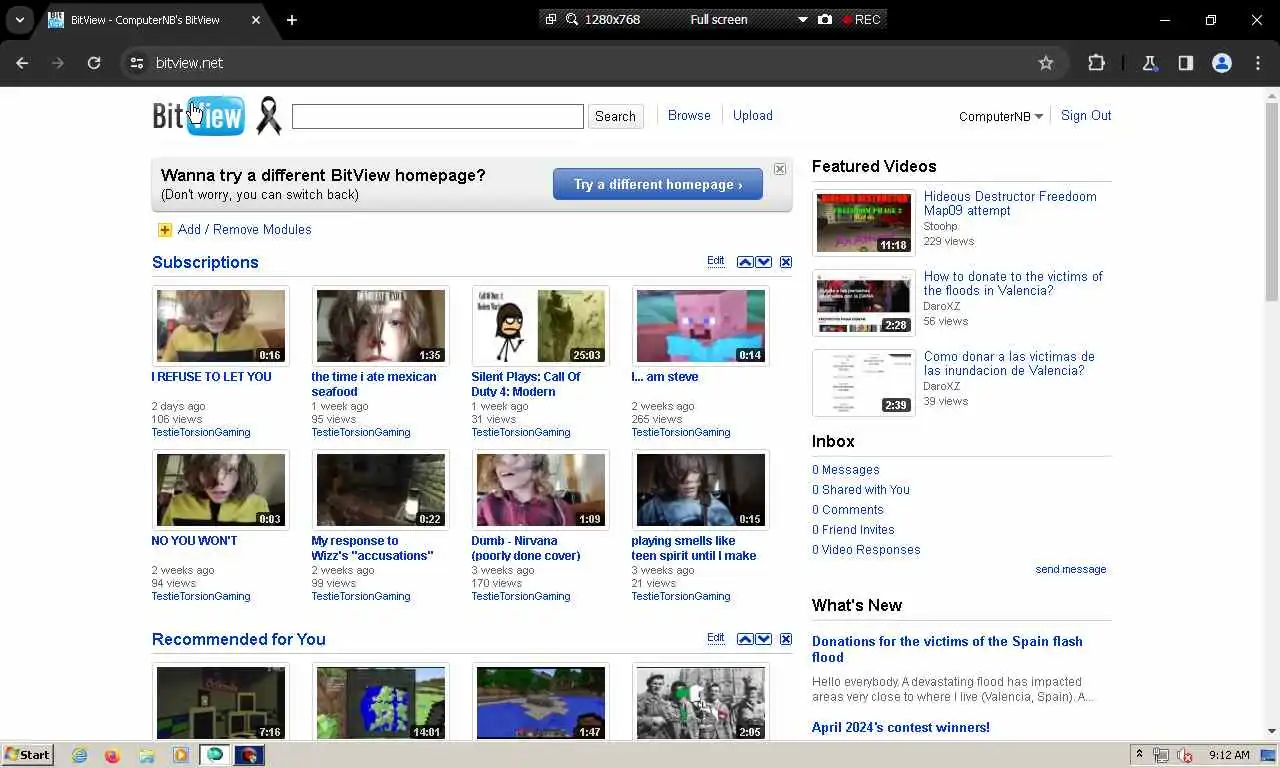Open Silent Plays: Call Of Duty 4 title
Image resolution: width=1280 pixels, height=768 pixels.
tap(526, 384)
